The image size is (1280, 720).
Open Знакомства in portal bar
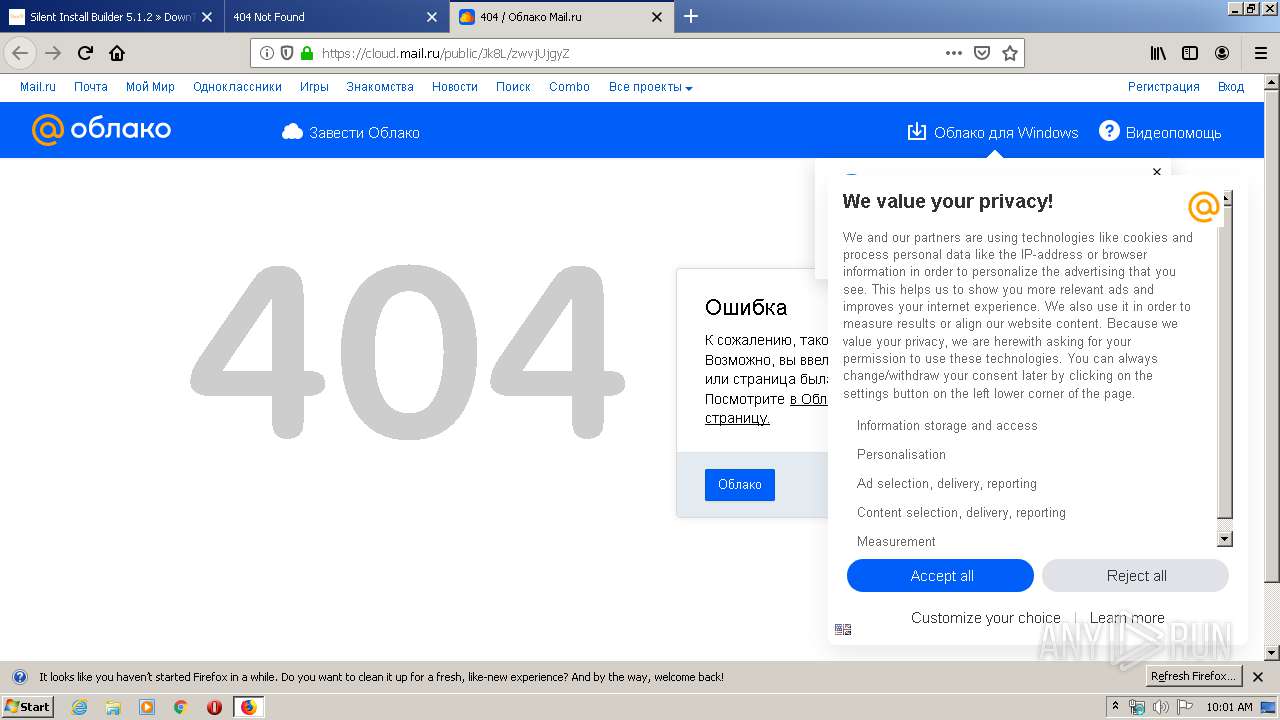tap(380, 87)
